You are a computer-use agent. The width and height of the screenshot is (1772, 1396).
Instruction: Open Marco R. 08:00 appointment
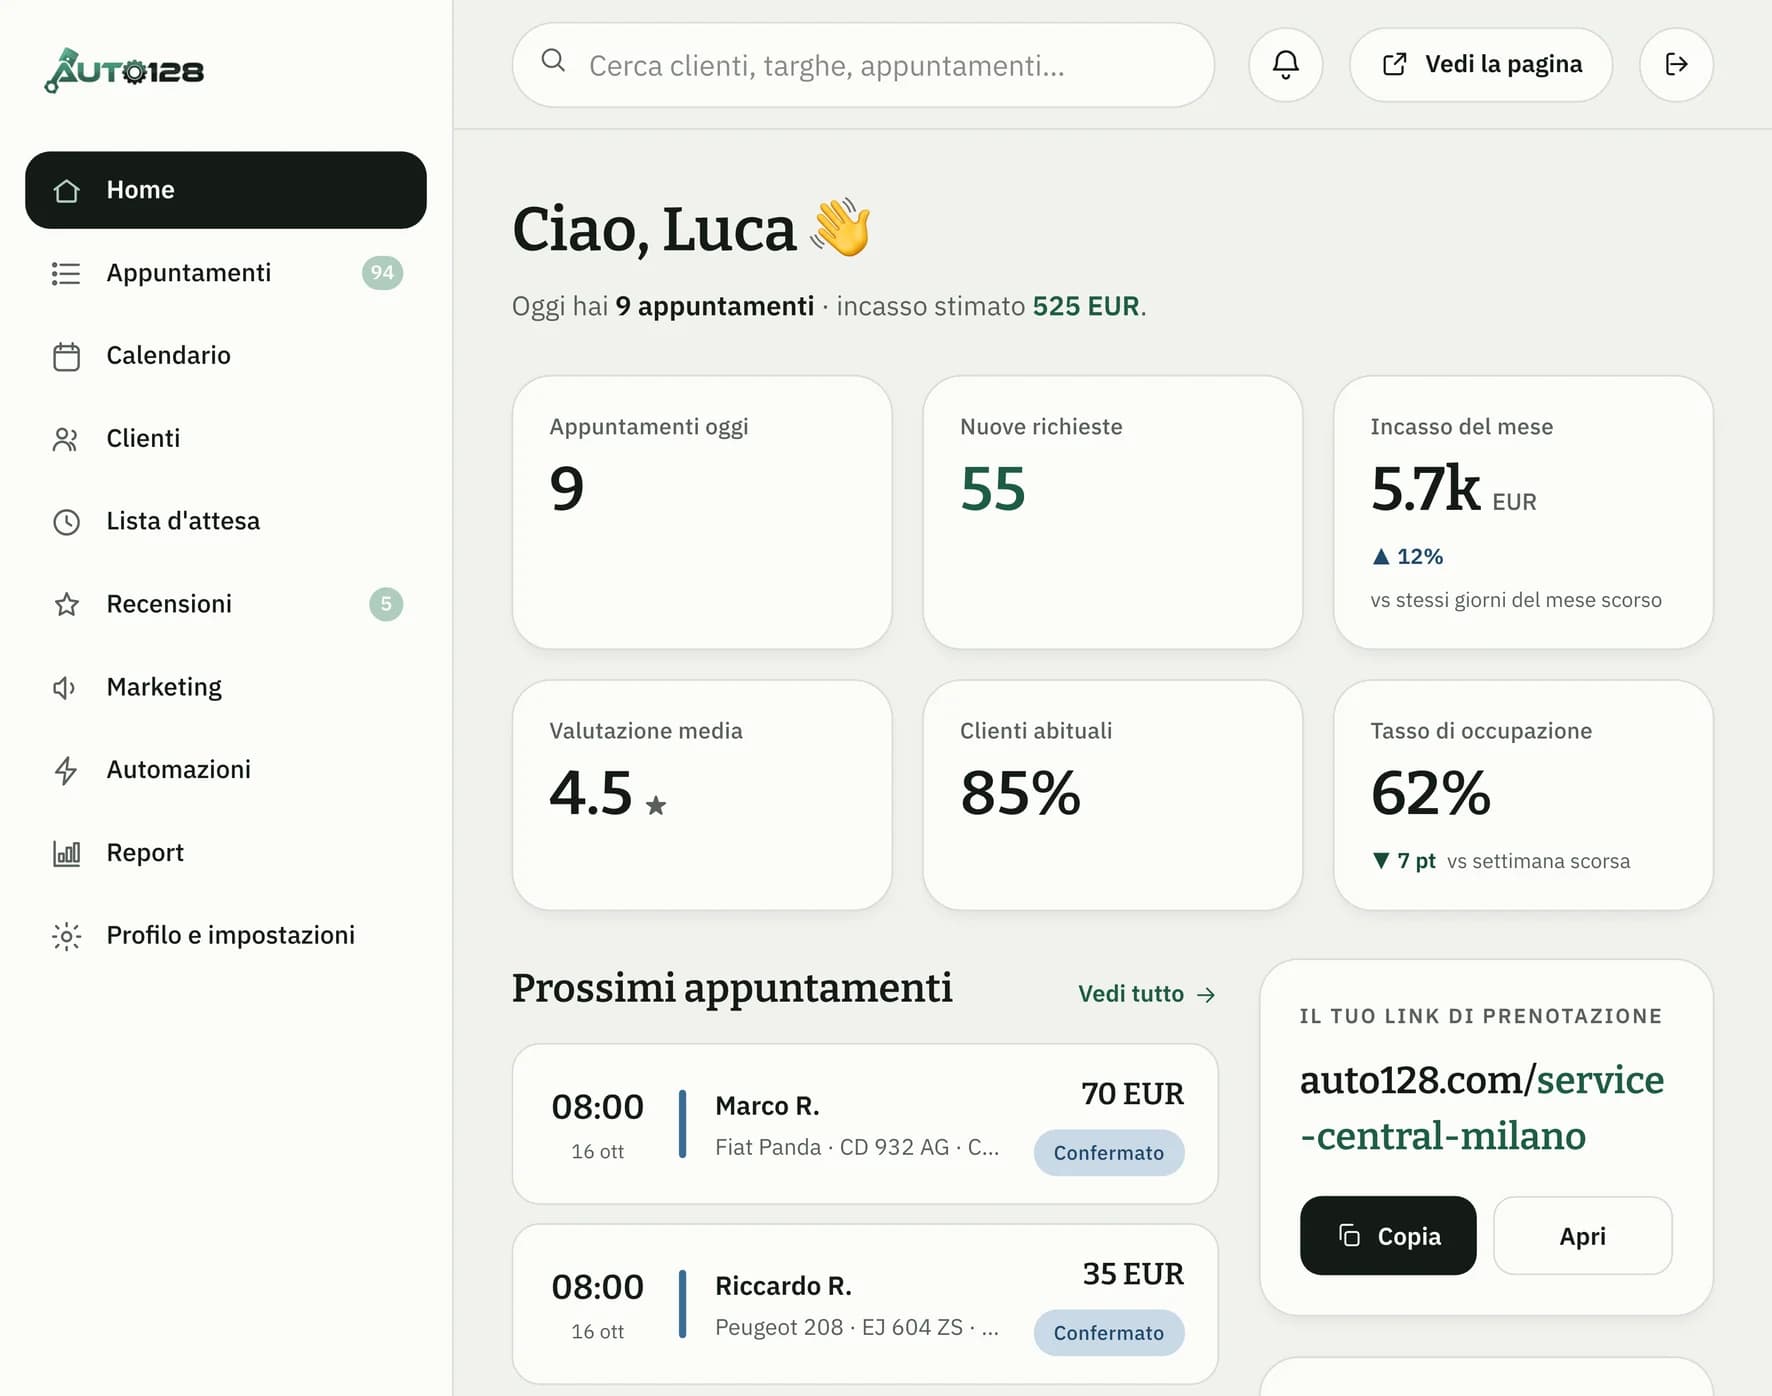[x=865, y=1124]
